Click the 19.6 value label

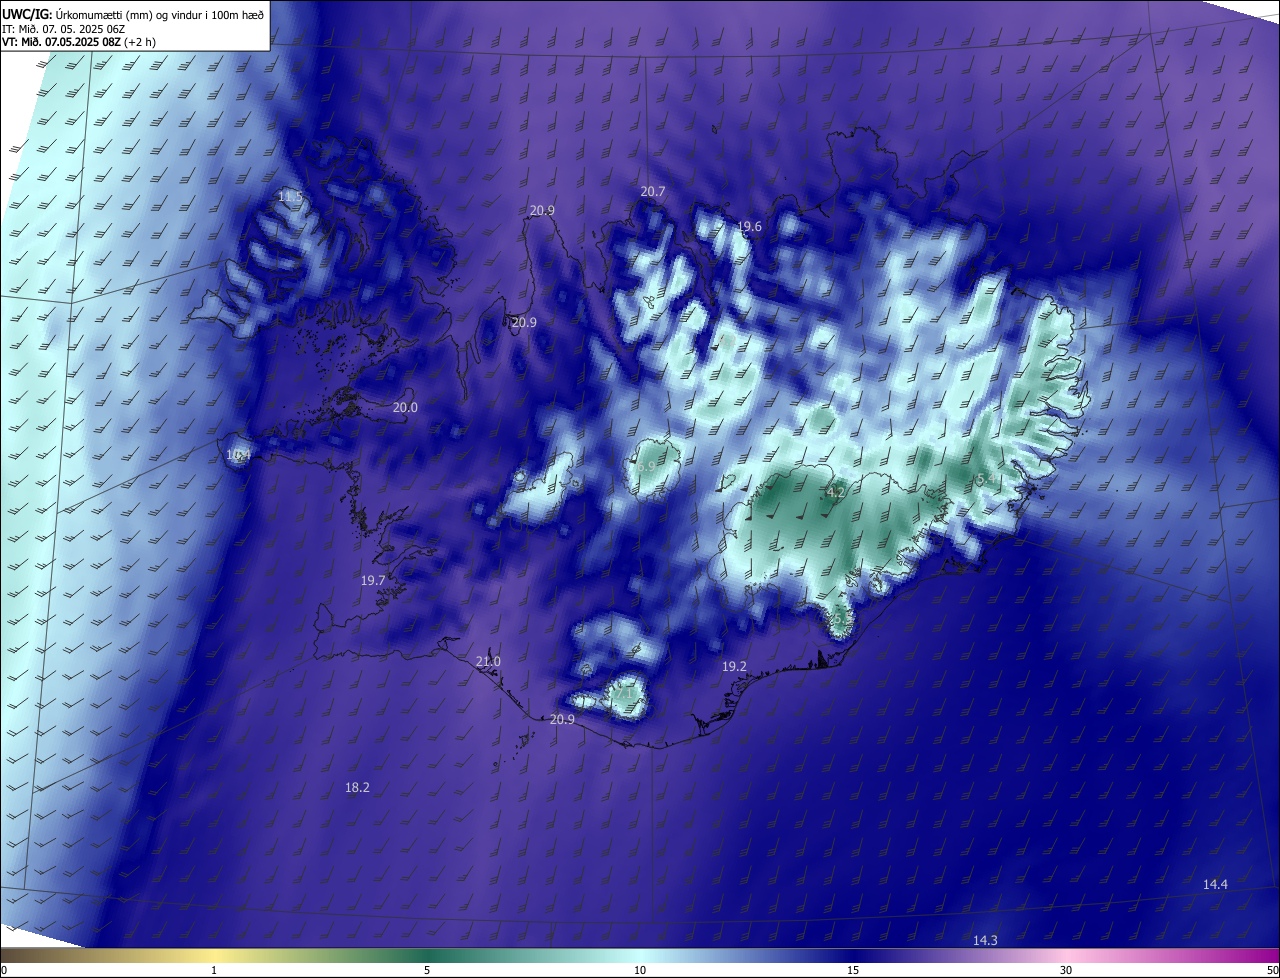tap(749, 227)
